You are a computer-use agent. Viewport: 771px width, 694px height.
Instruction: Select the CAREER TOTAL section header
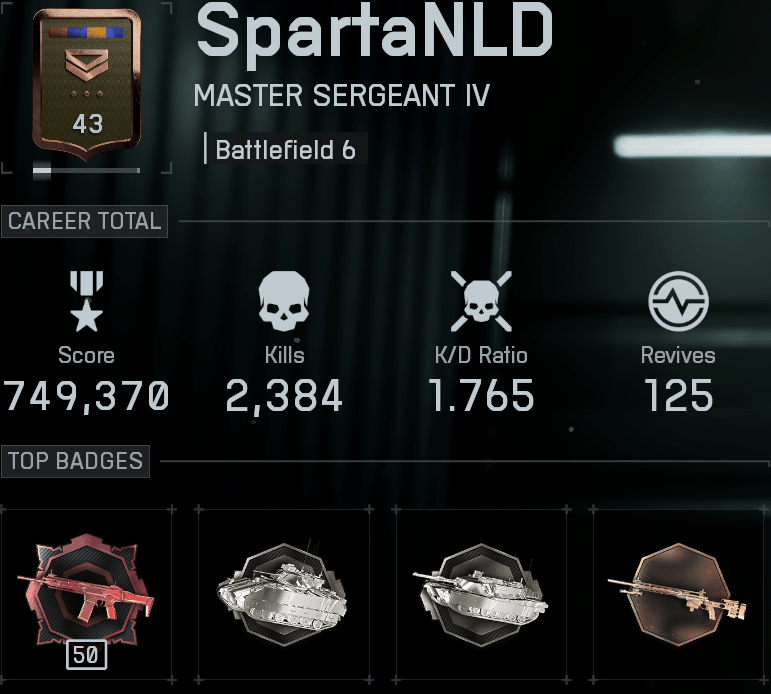84,221
